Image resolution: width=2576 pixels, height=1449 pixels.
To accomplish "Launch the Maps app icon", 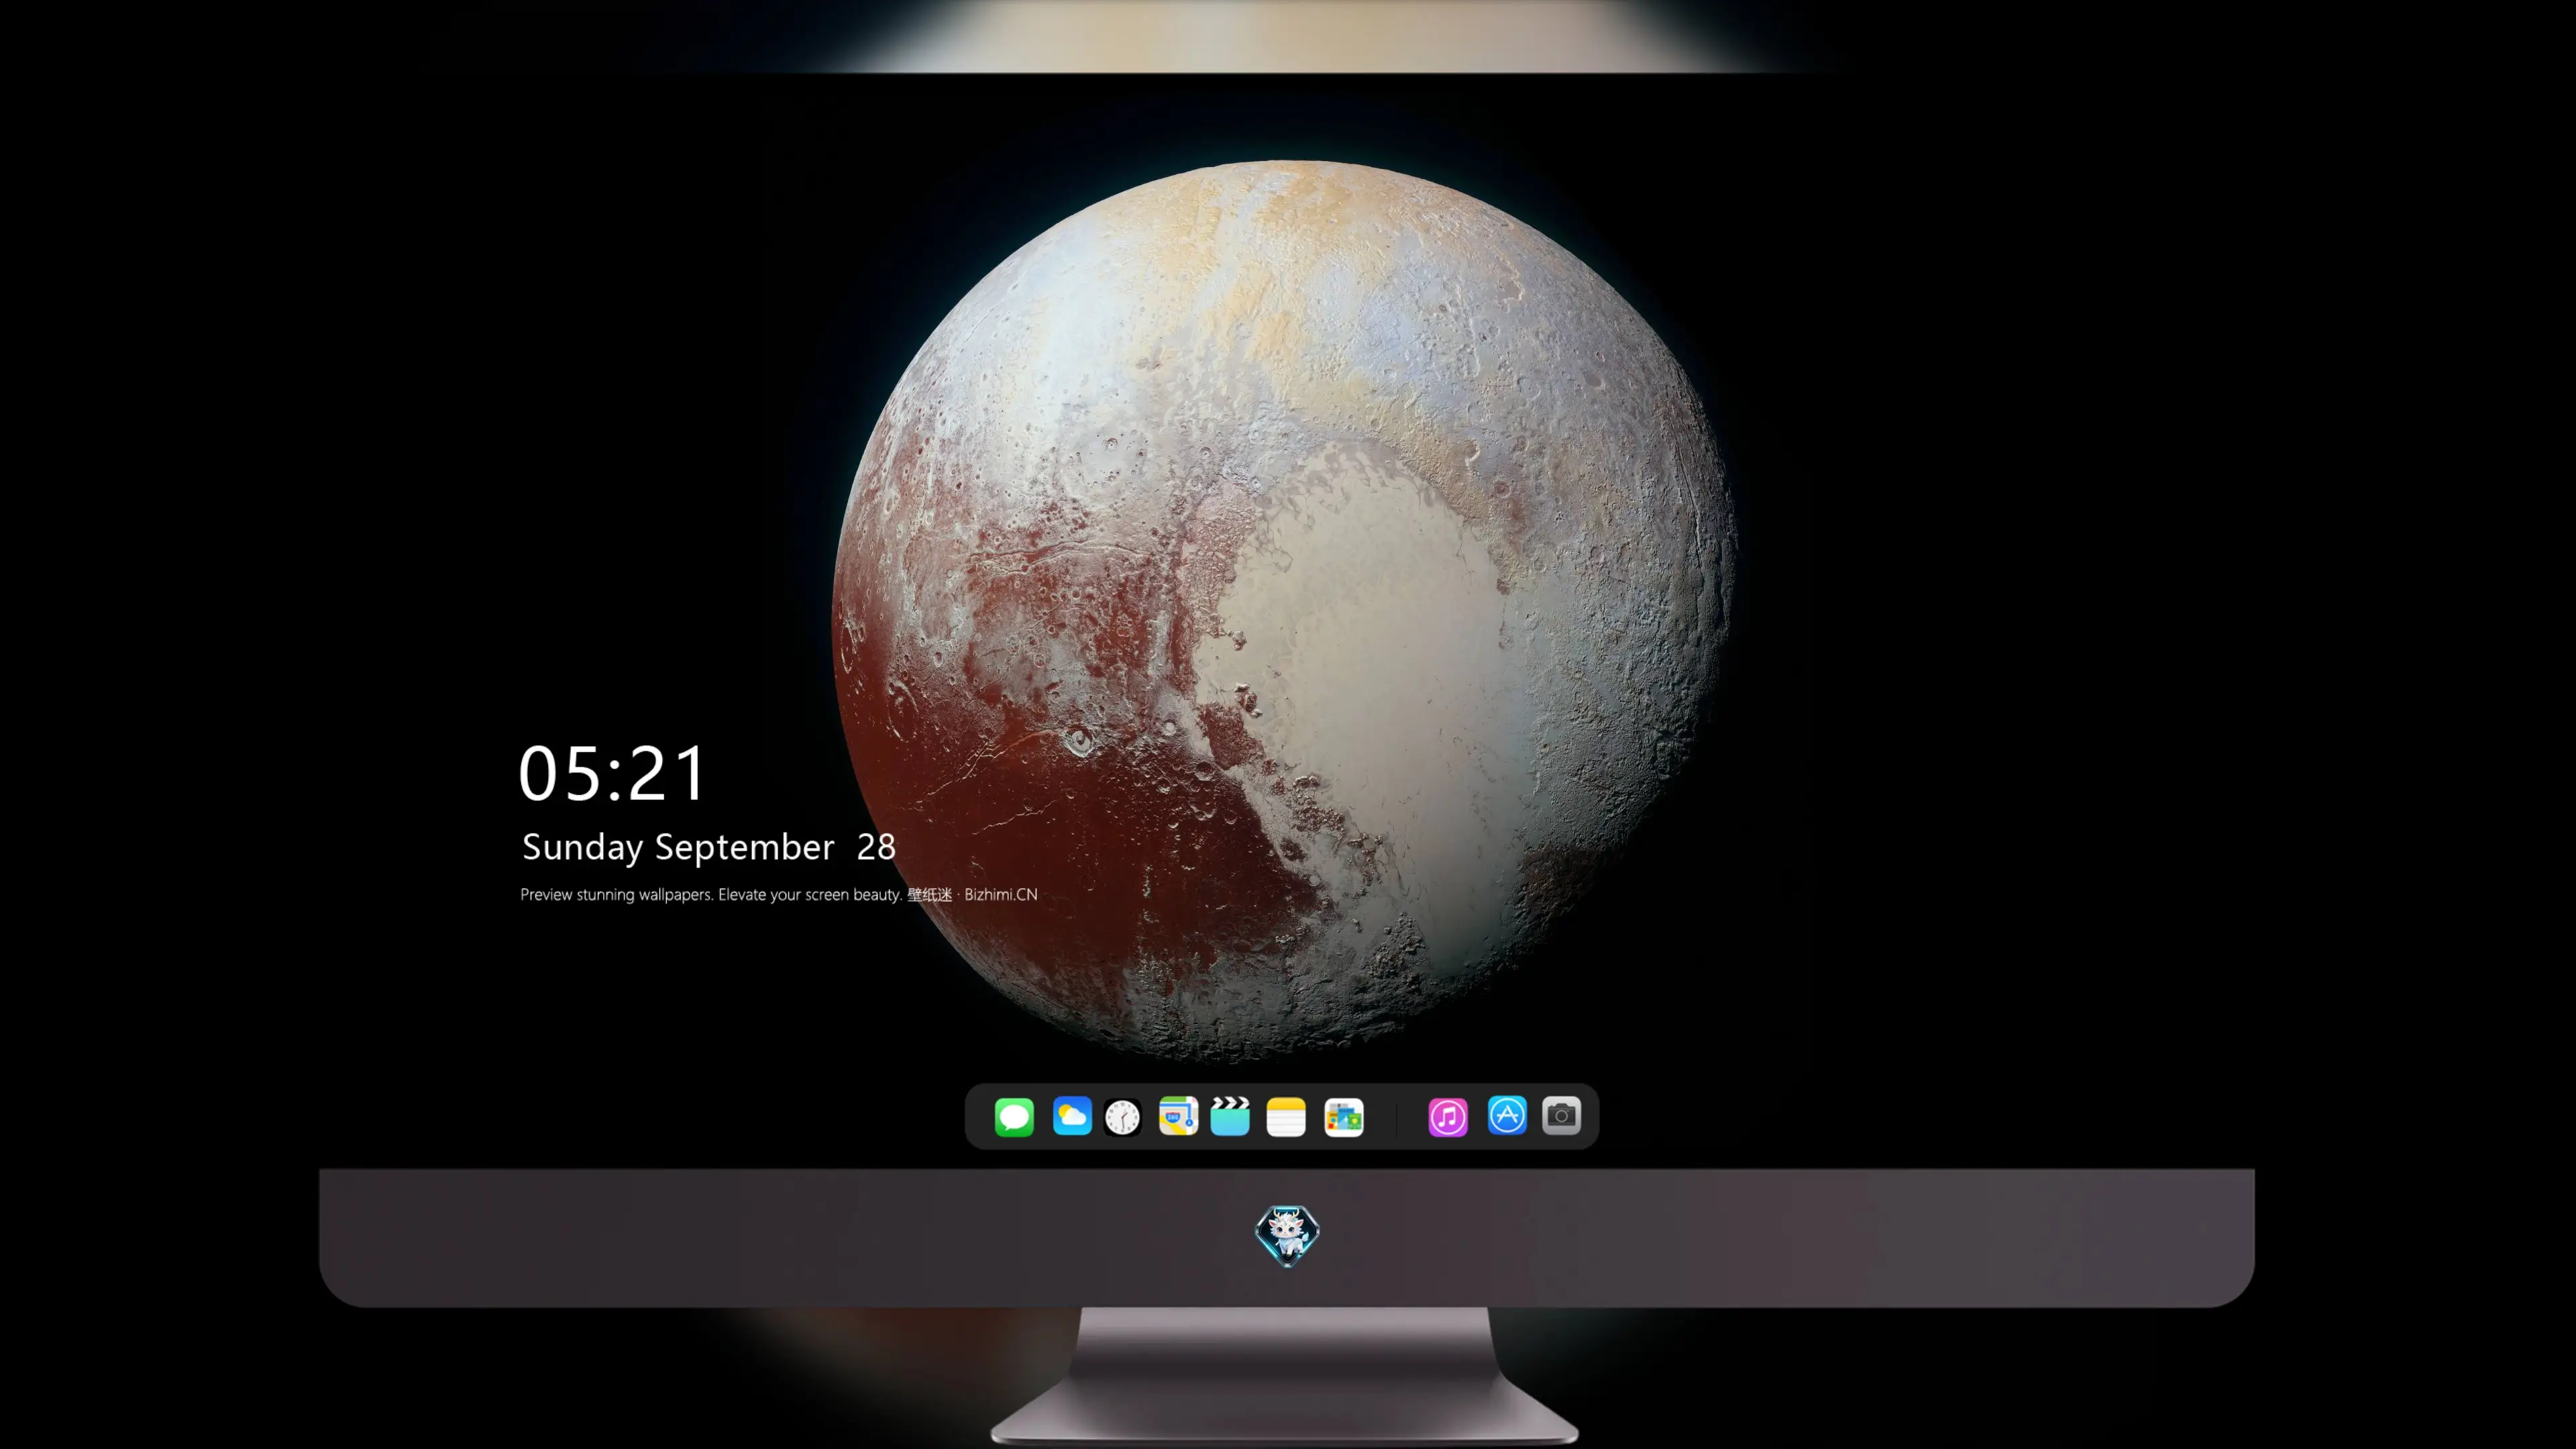I will coord(1178,1116).
